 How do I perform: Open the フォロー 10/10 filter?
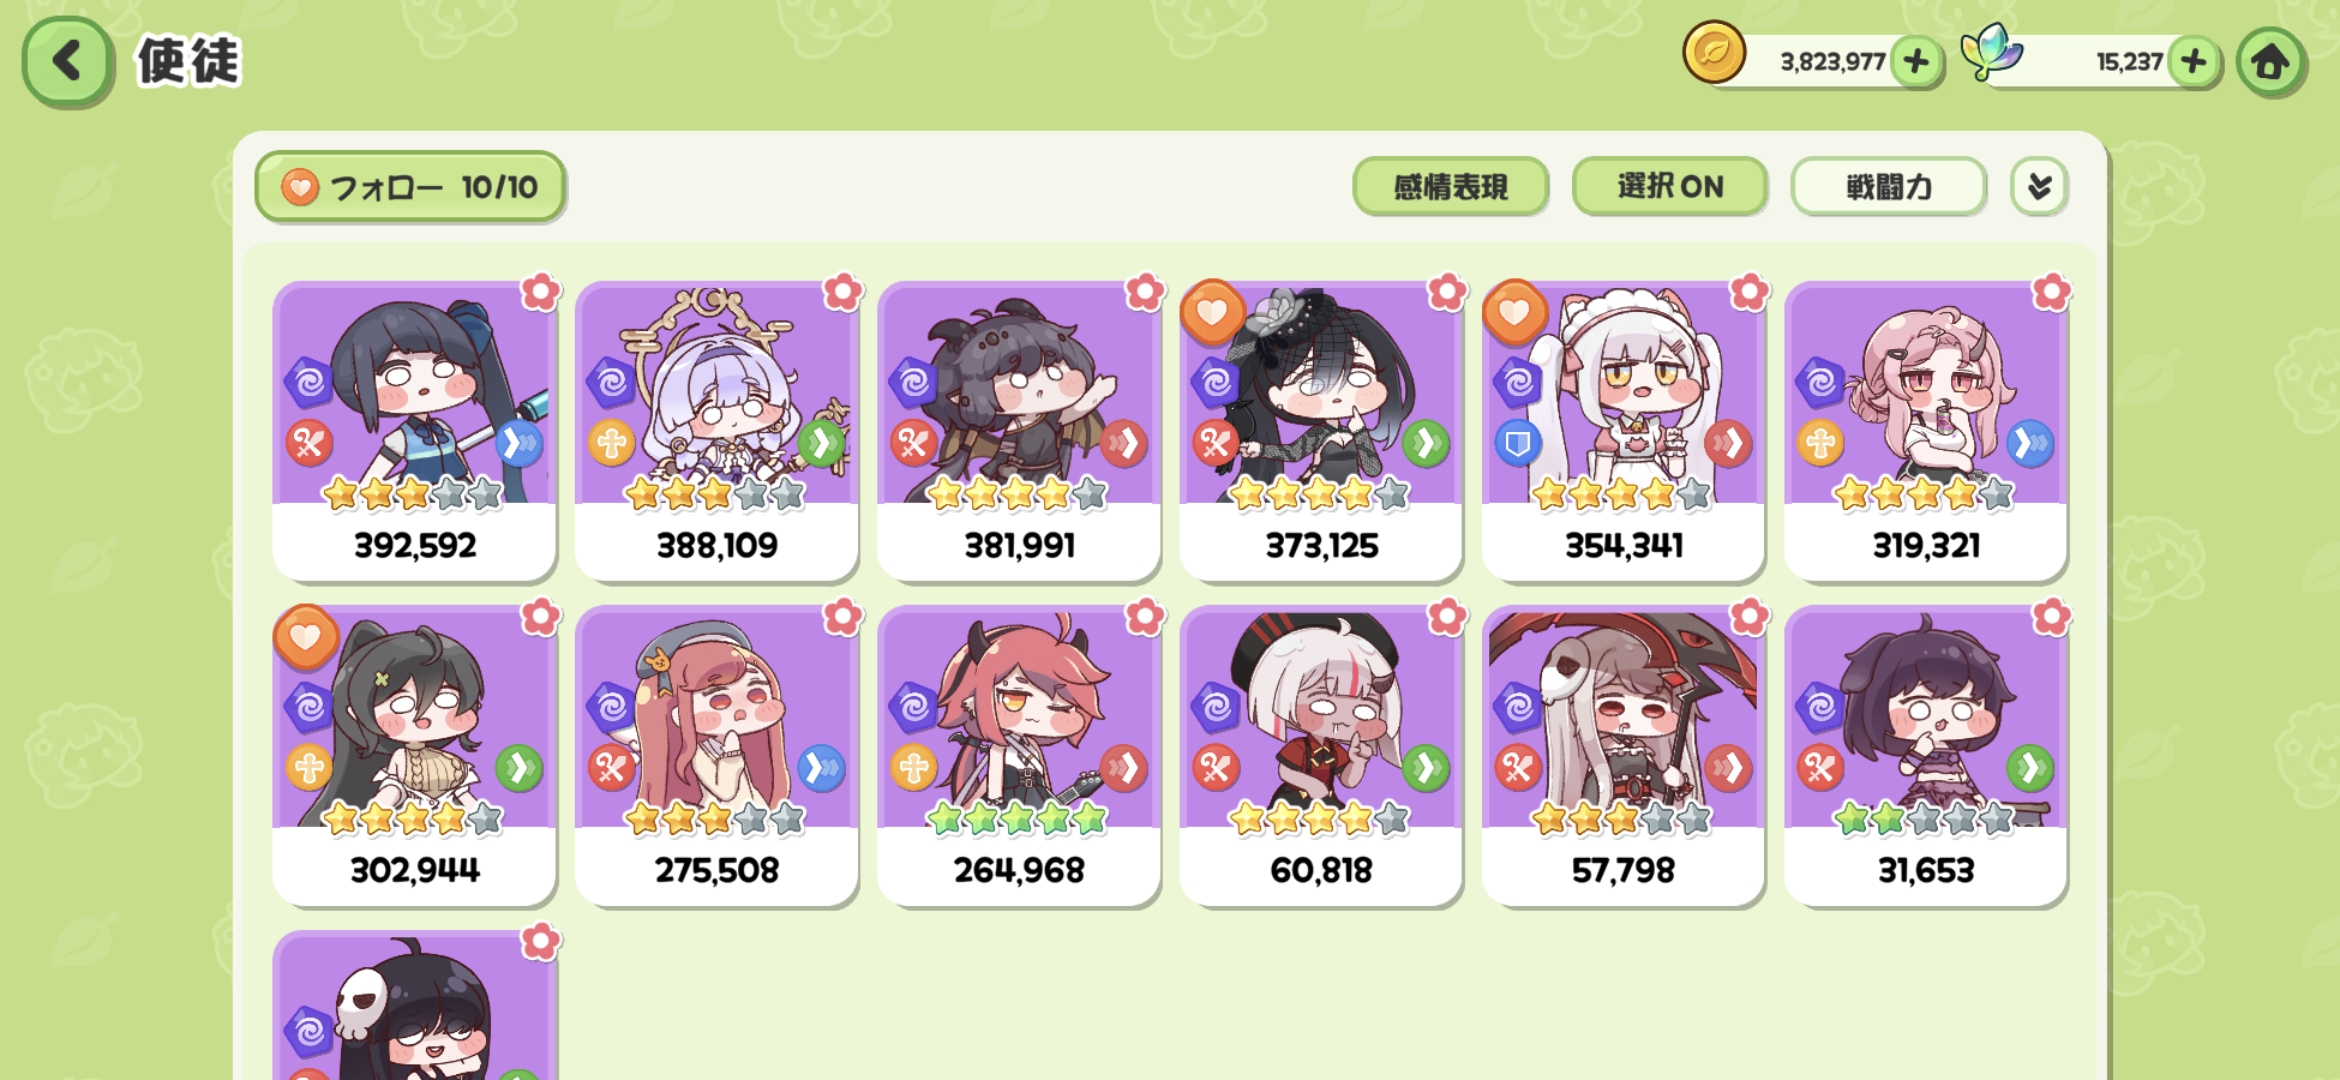(410, 186)
